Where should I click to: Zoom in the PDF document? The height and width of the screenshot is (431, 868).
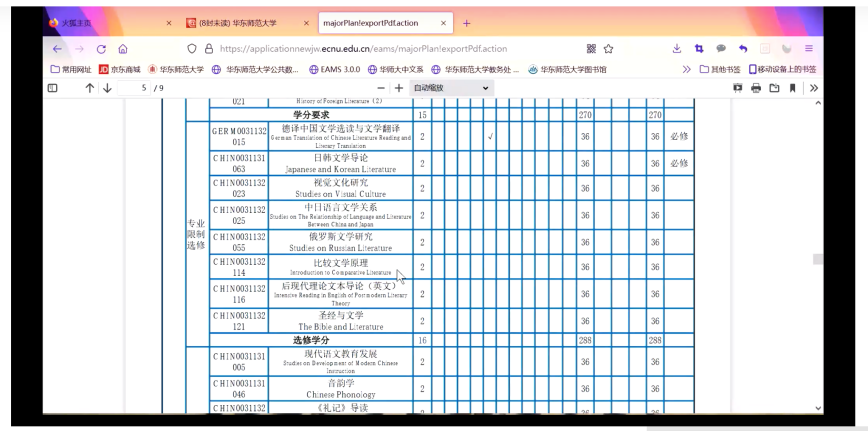399,88
